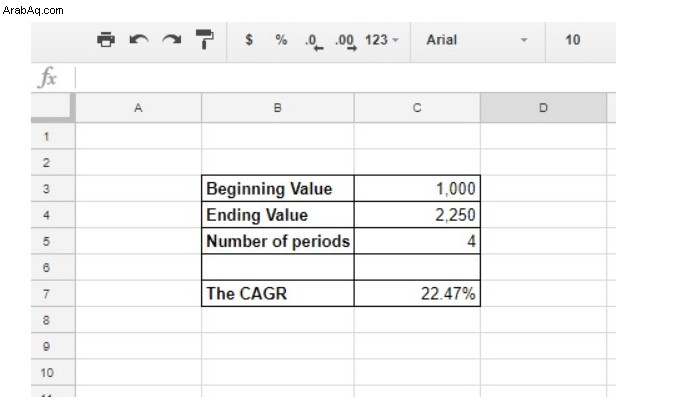
Task: Decrease decimal places
Action: 314,41
